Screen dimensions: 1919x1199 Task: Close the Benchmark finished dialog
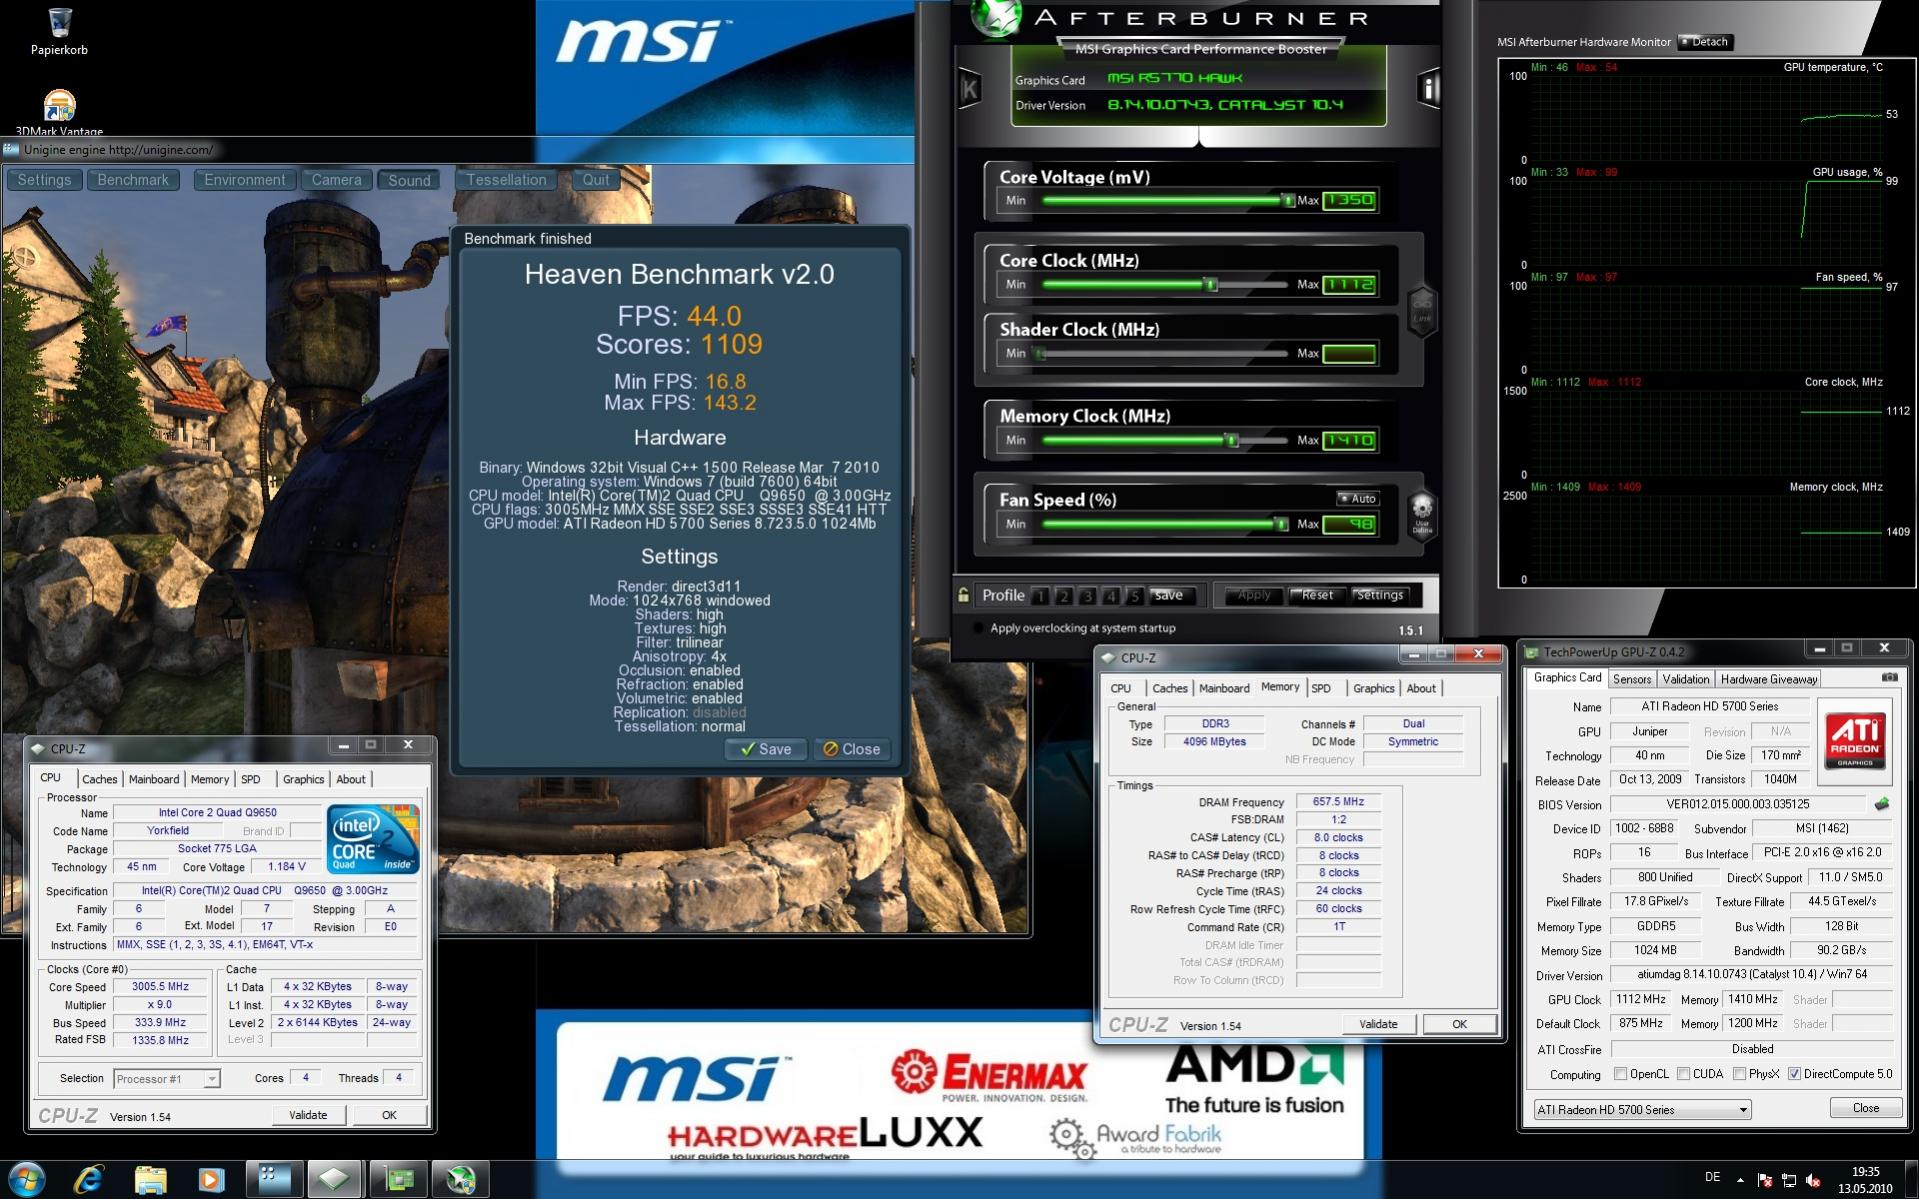(851, 749)
